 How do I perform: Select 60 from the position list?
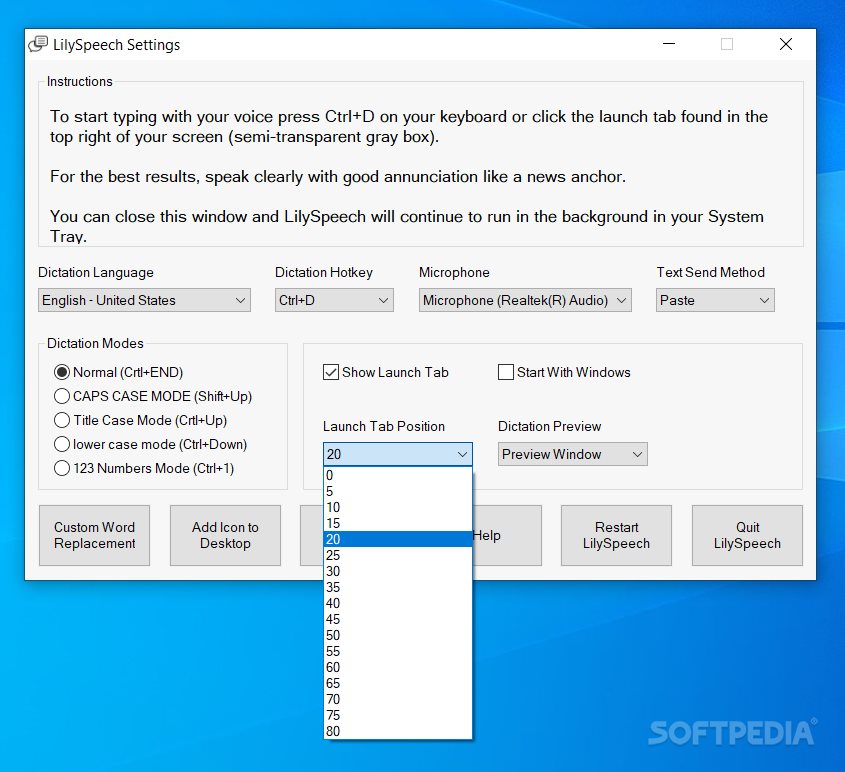398,667
